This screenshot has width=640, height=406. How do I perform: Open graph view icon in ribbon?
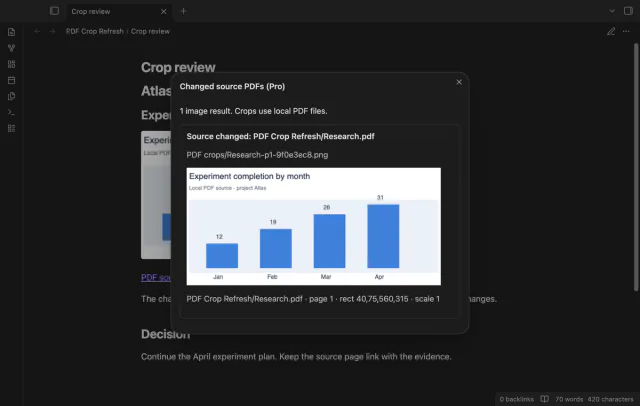click(11, 48)
